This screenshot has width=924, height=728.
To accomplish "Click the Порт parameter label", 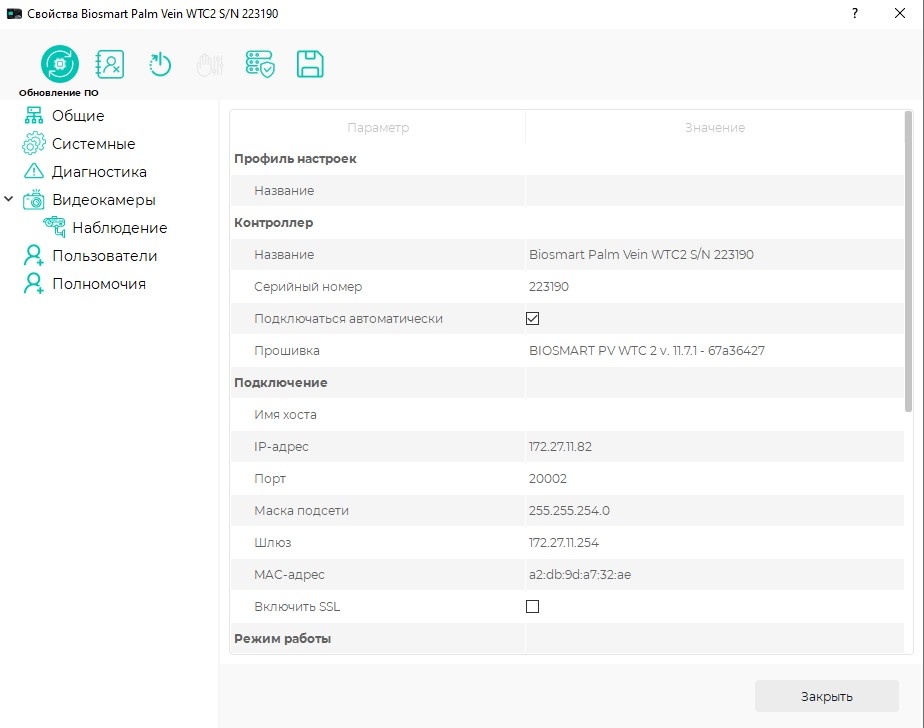I will tap(270, 479).
